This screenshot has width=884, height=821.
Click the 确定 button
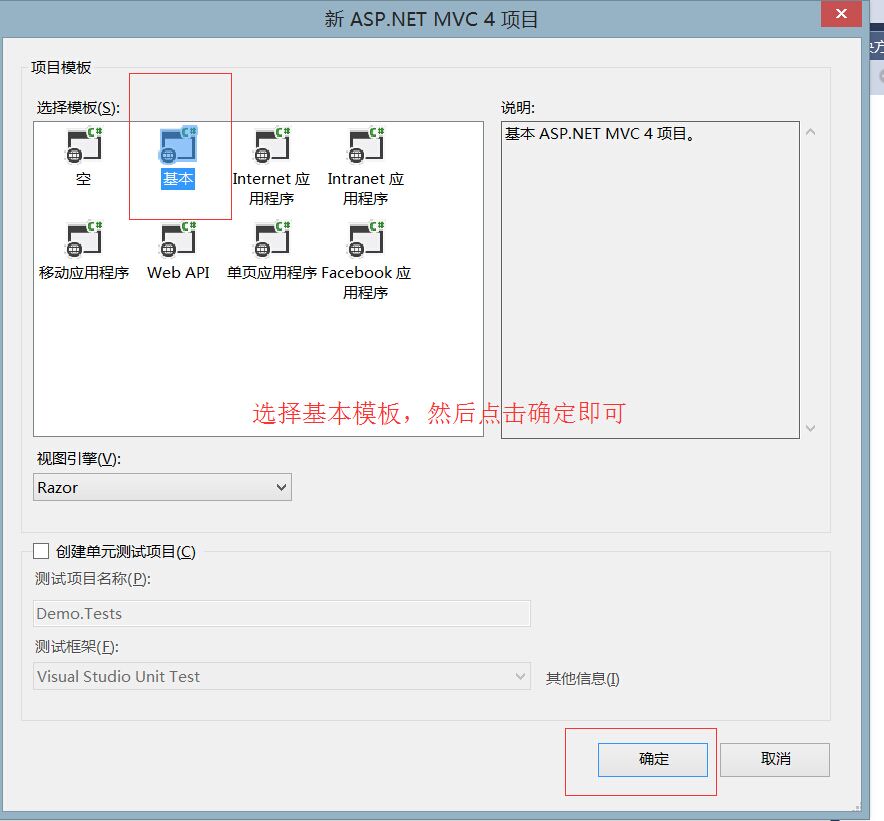tap(653, 760)
